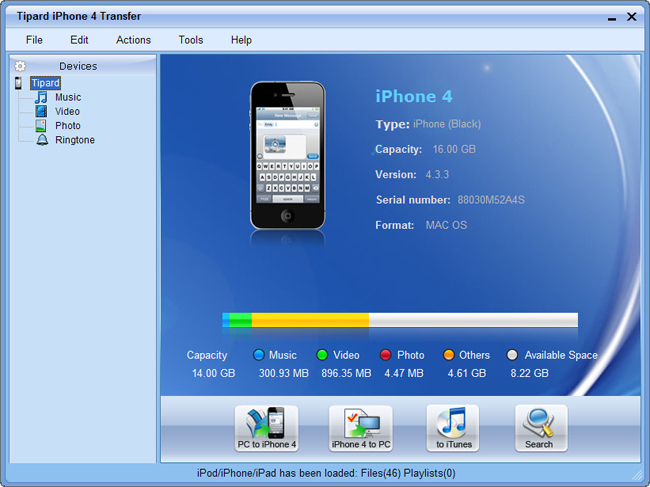This screenshot has height=487, width=650.
Task: Click the 896.35 MB video size
Action: [346, 373]
